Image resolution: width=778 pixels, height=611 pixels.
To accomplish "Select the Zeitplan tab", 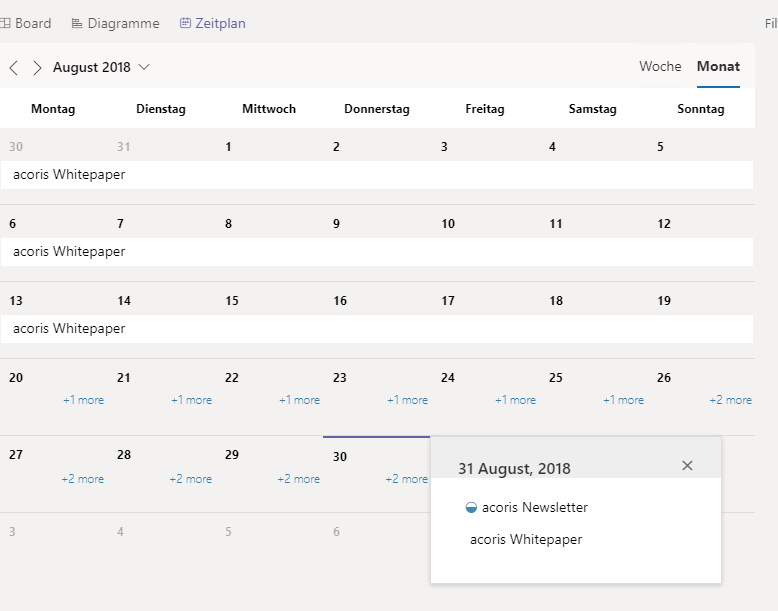I will point(212,23).
